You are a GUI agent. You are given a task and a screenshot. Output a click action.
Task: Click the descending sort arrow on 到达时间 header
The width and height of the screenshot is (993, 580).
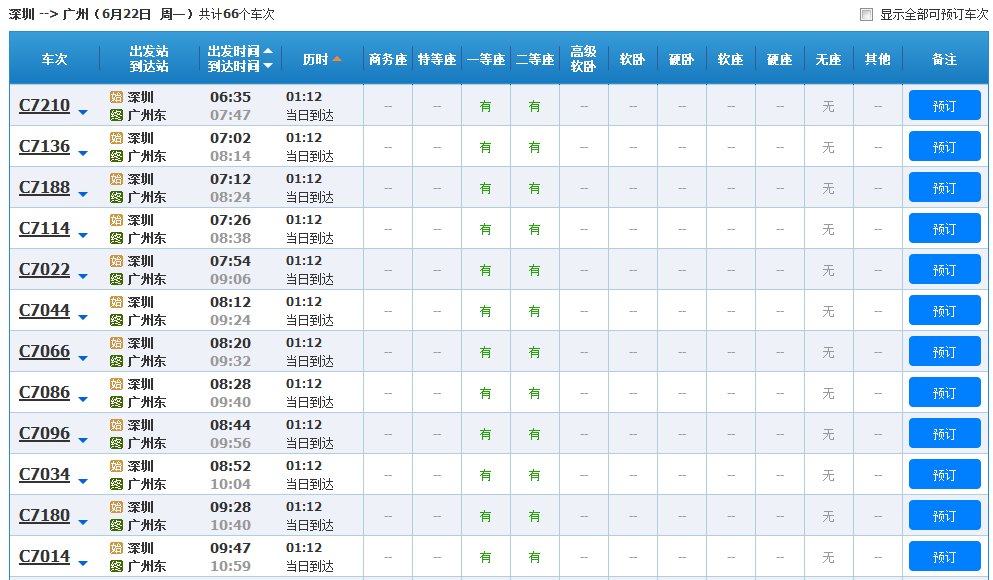pos(268,67)
